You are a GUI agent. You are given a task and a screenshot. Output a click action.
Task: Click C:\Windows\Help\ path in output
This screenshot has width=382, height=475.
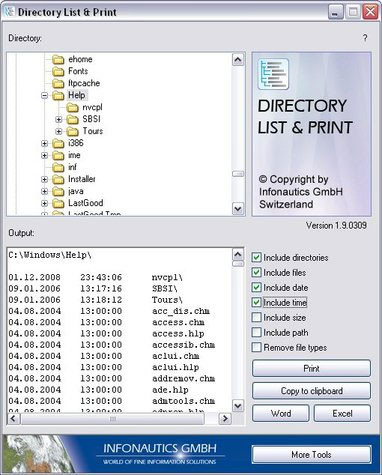tap(50, 255)
